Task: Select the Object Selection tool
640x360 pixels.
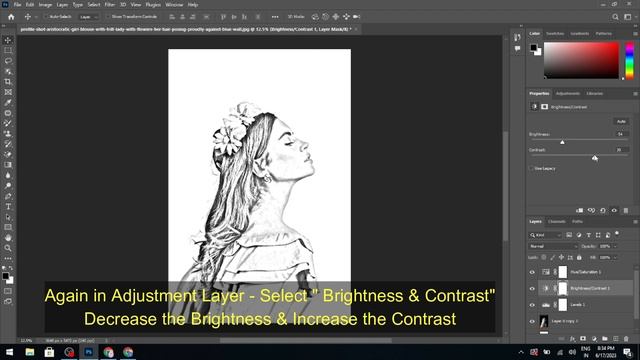Action: pyautogui.click(x=8, y=71)
